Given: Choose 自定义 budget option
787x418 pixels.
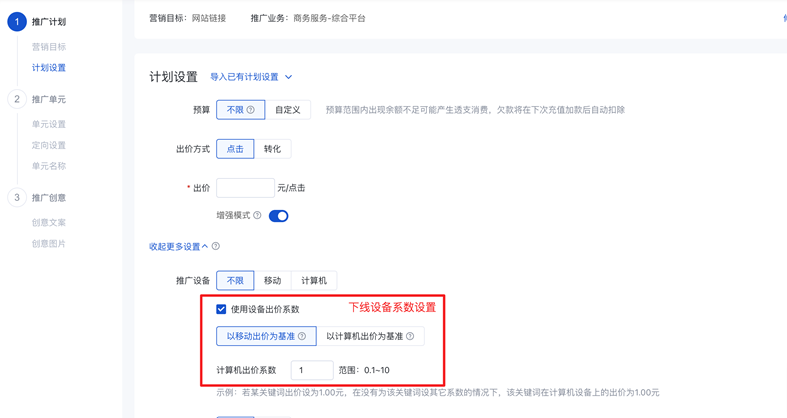Looking at the screenshot, I should pyautogui.click(x=287, y=110).
